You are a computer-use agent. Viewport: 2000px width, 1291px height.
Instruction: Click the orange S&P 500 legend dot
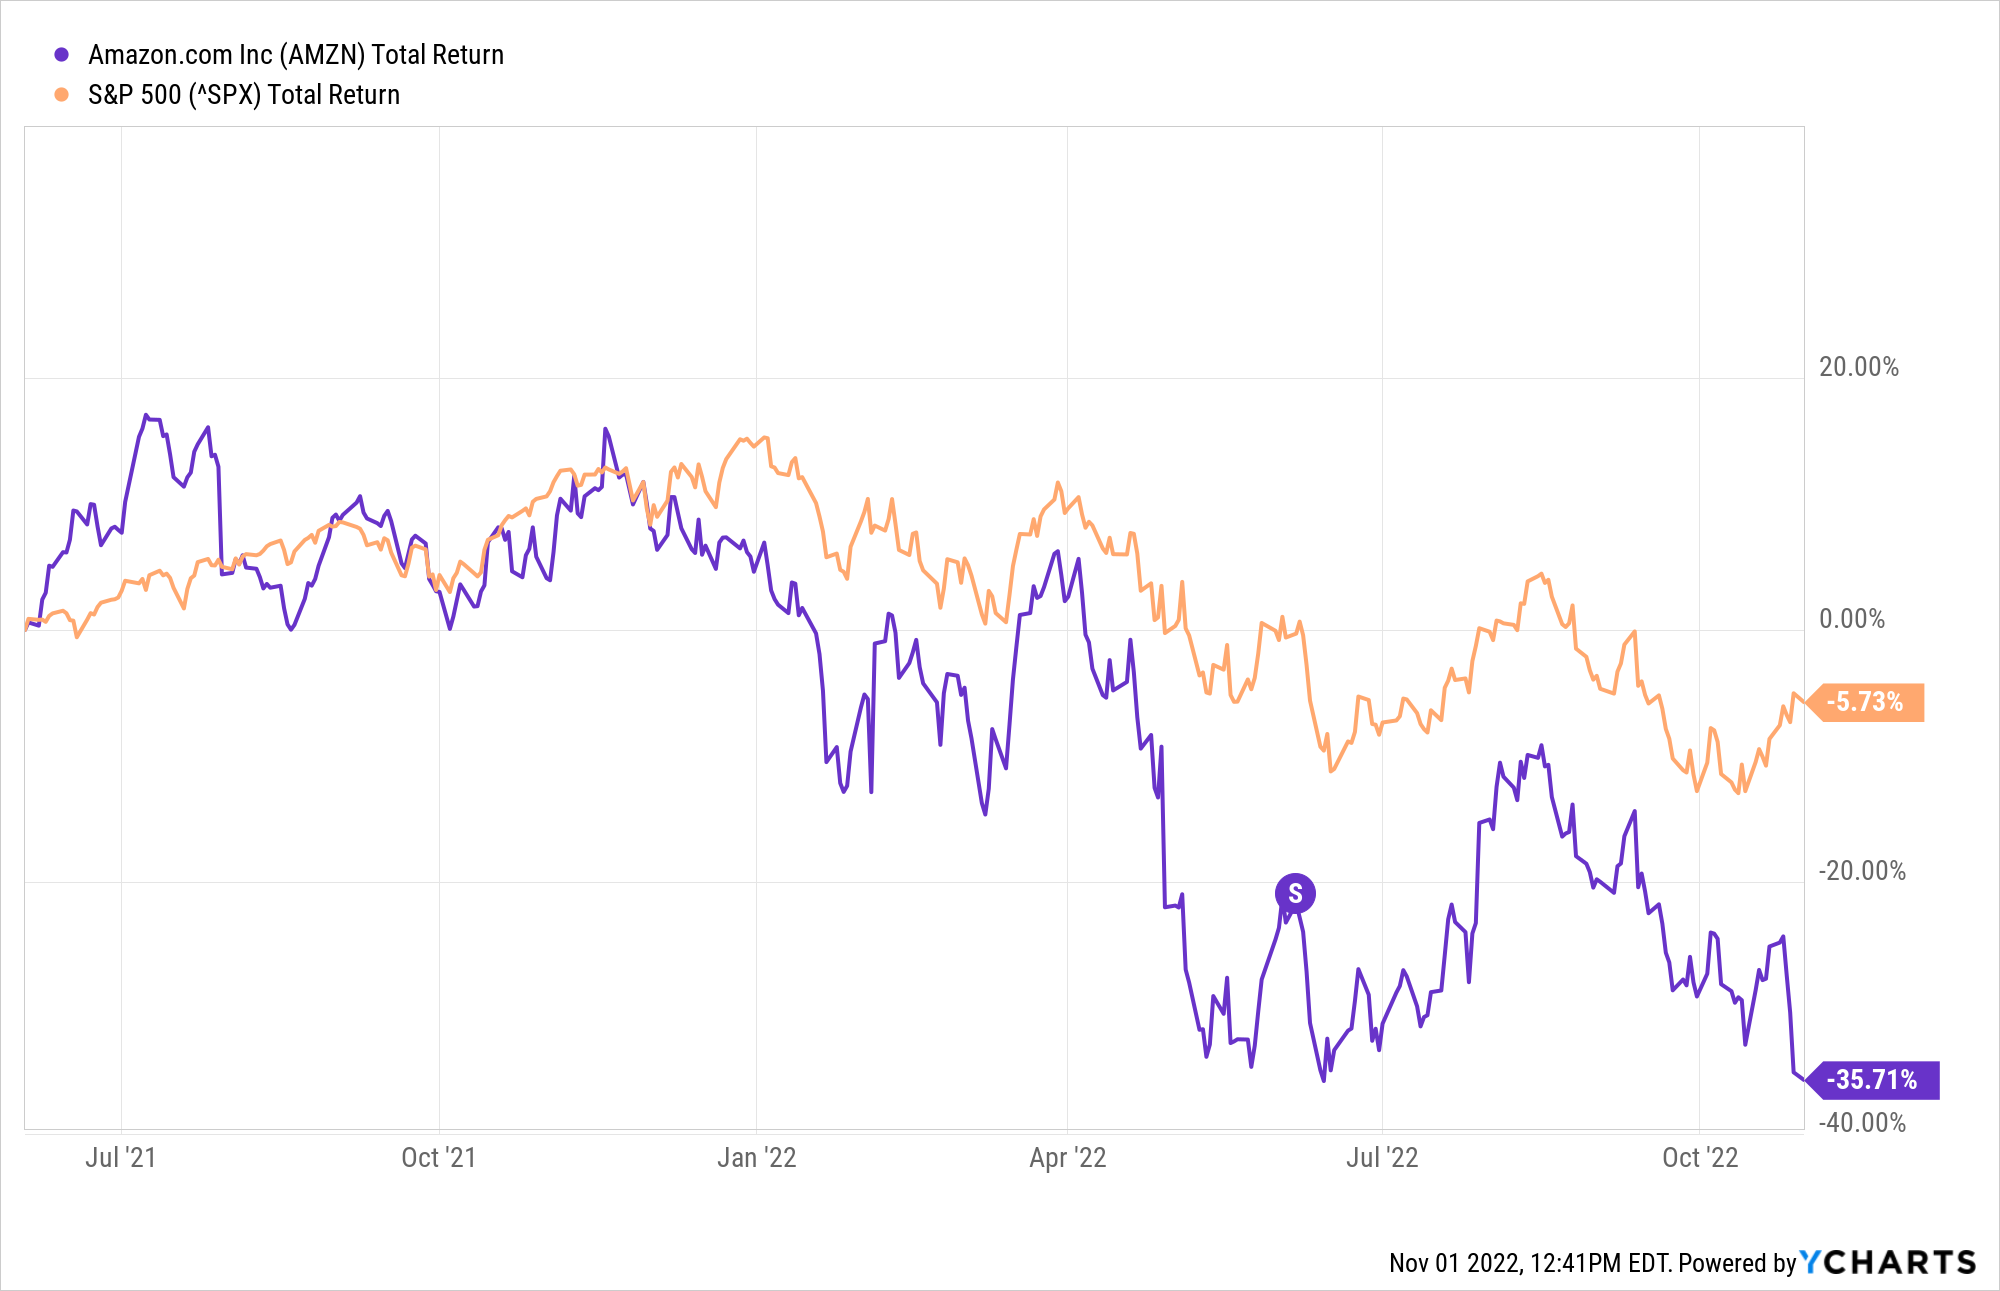[62, 95]
